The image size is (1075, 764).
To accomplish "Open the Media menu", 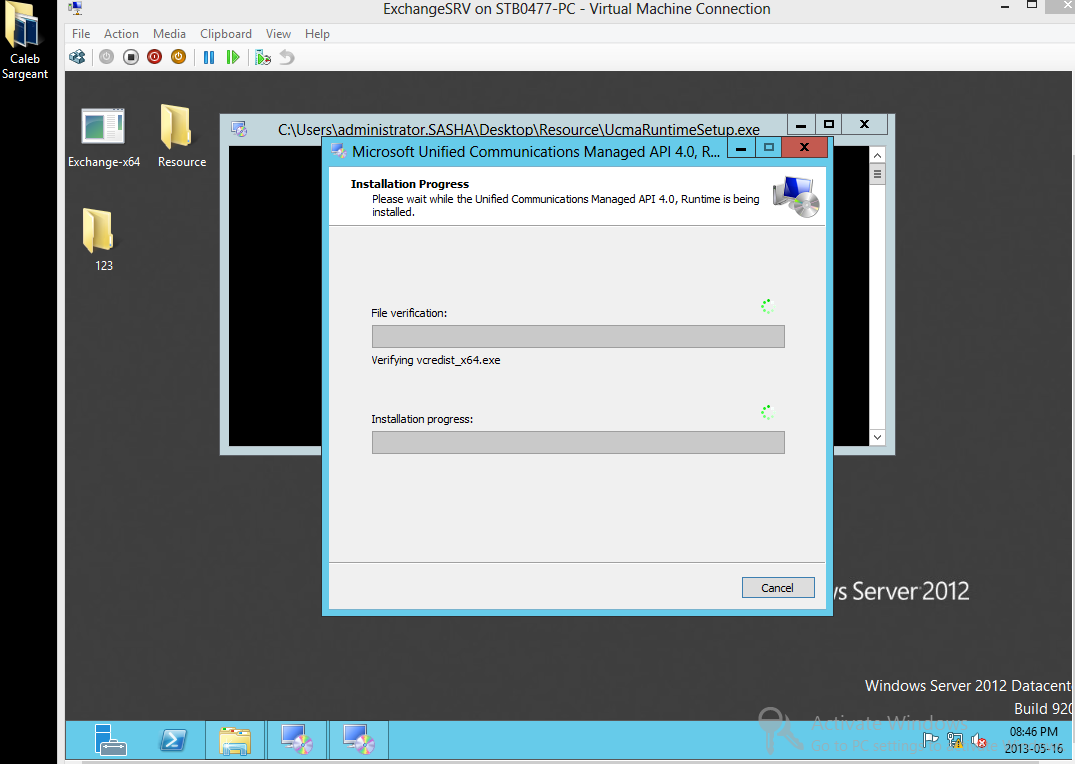I will [x=169, y=34].
